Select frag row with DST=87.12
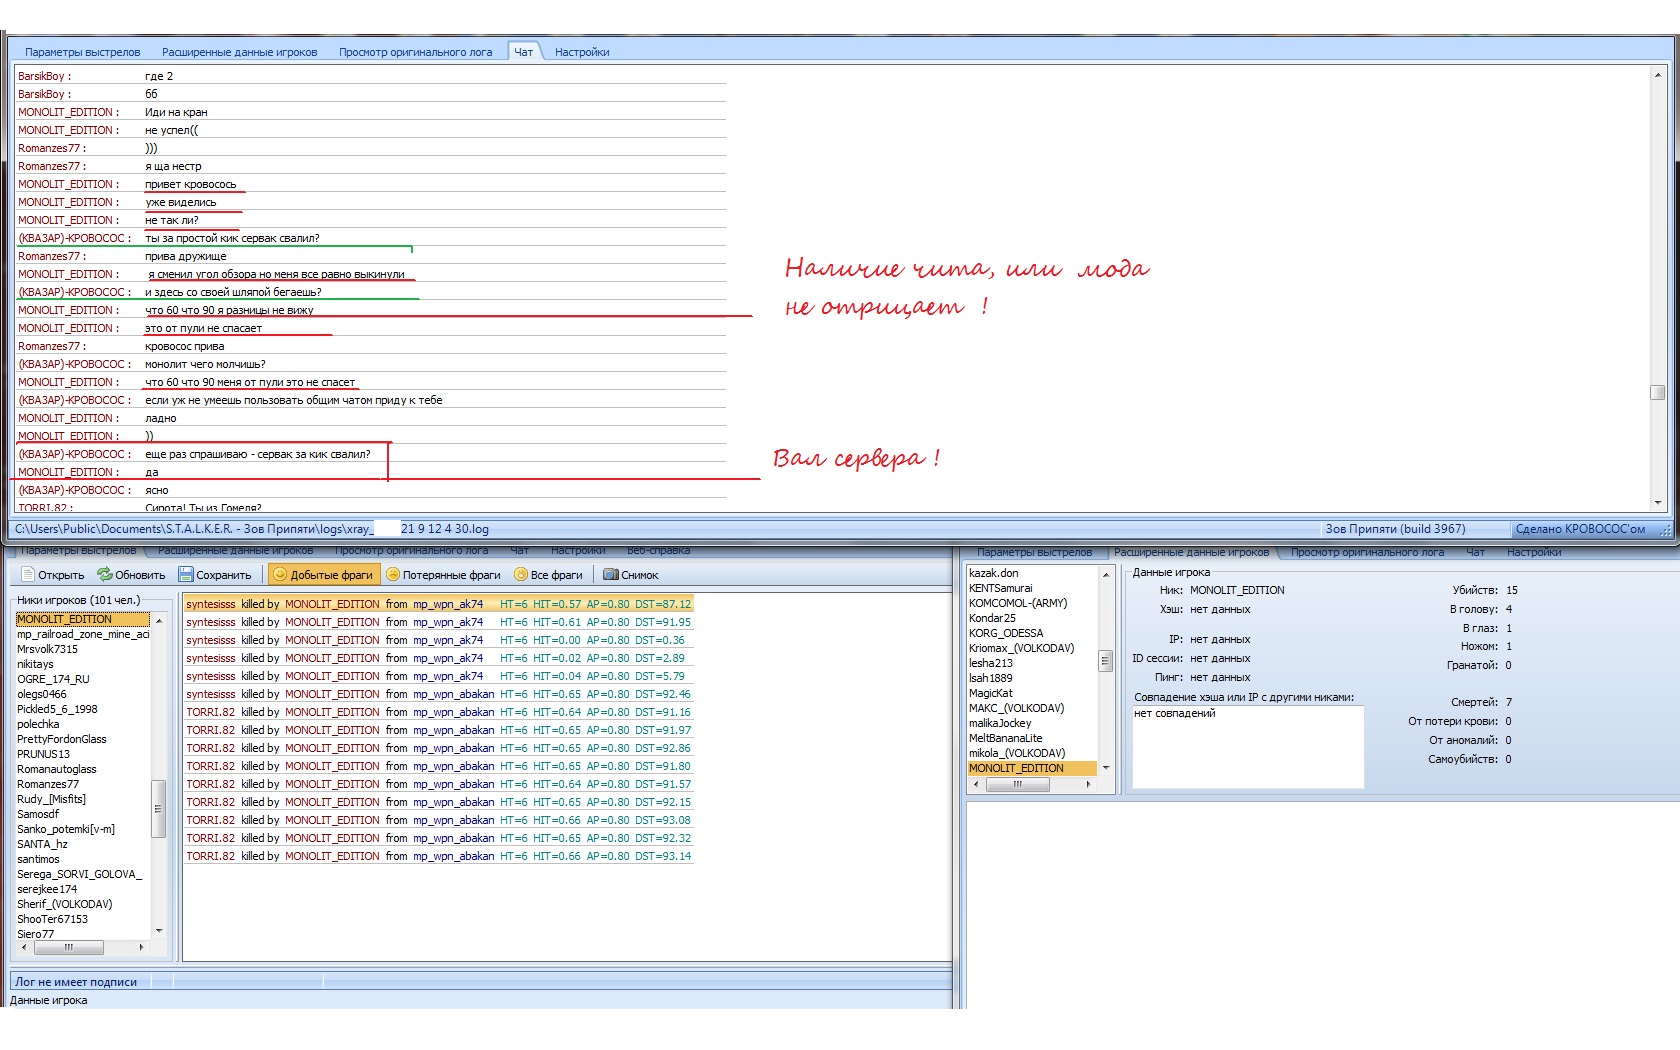The width and height of the screenshot is (1680, 1050). pyautogui.click(x=438, y=604)
